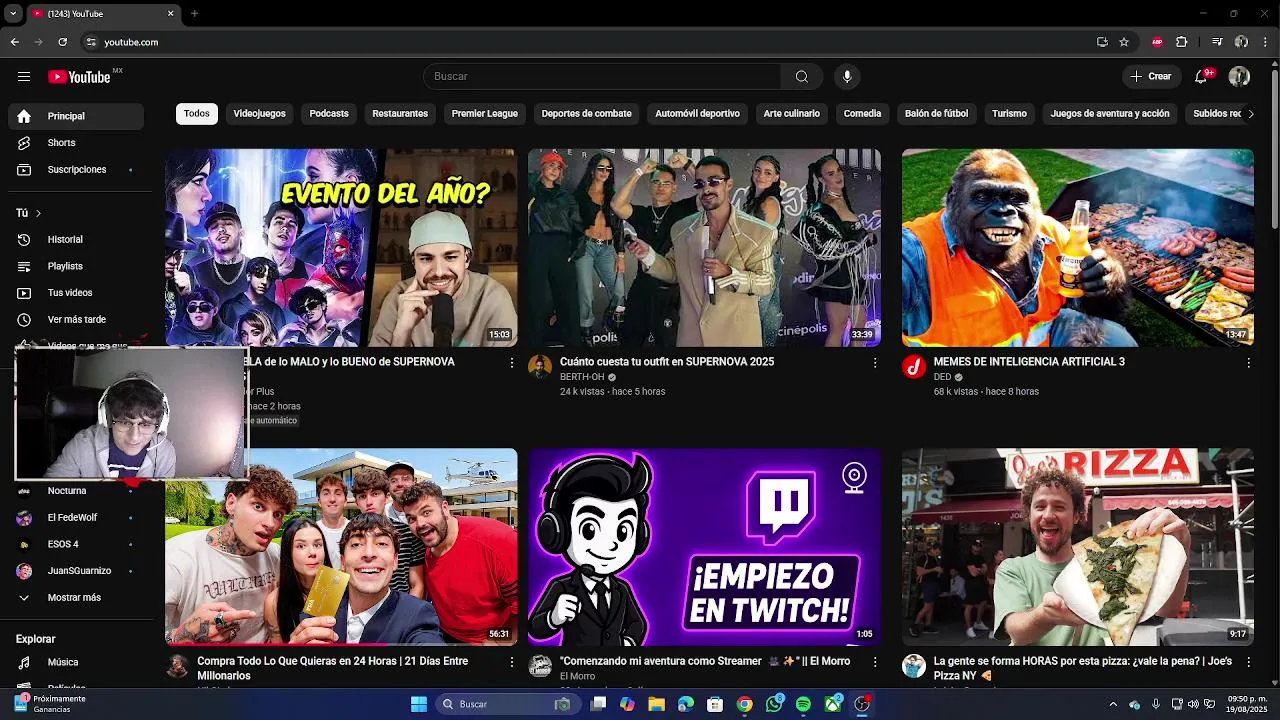Expand the Tú section chevron
This screenshot has height=720, width=1280.
click(x=38, y=213)
